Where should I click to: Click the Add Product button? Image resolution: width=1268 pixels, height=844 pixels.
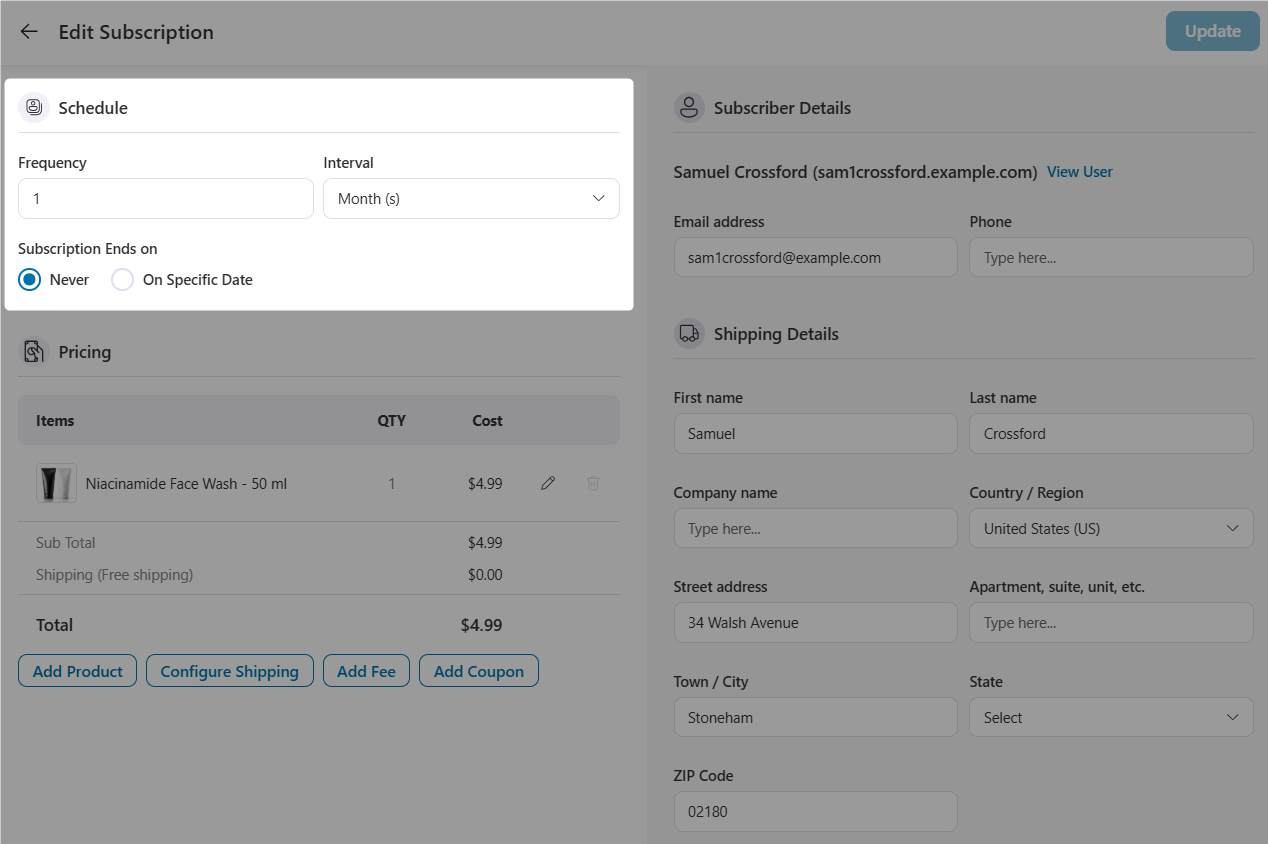point(77,670)
